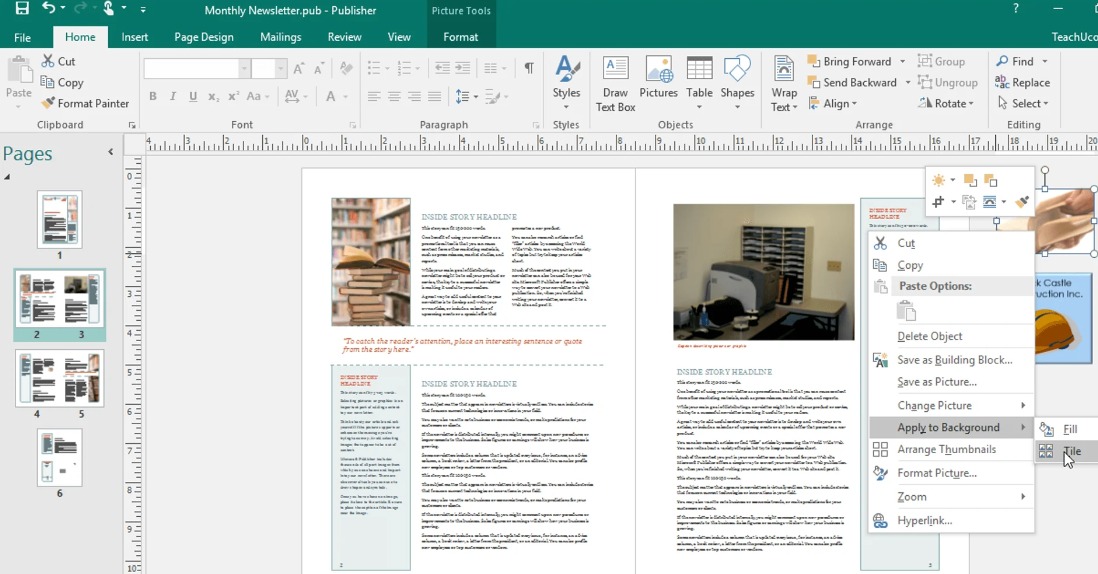The image size is (1098, 574).
Task: Select the Format Painter tool
Action: point(85,103)
